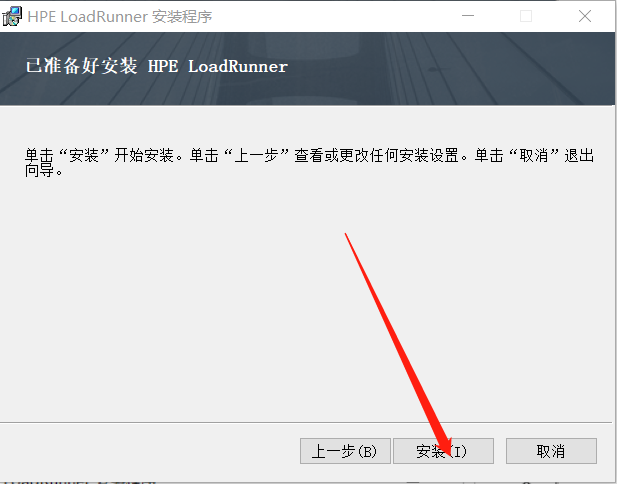Click the “取消” phrase inside the instructions

tap(534, 155)
